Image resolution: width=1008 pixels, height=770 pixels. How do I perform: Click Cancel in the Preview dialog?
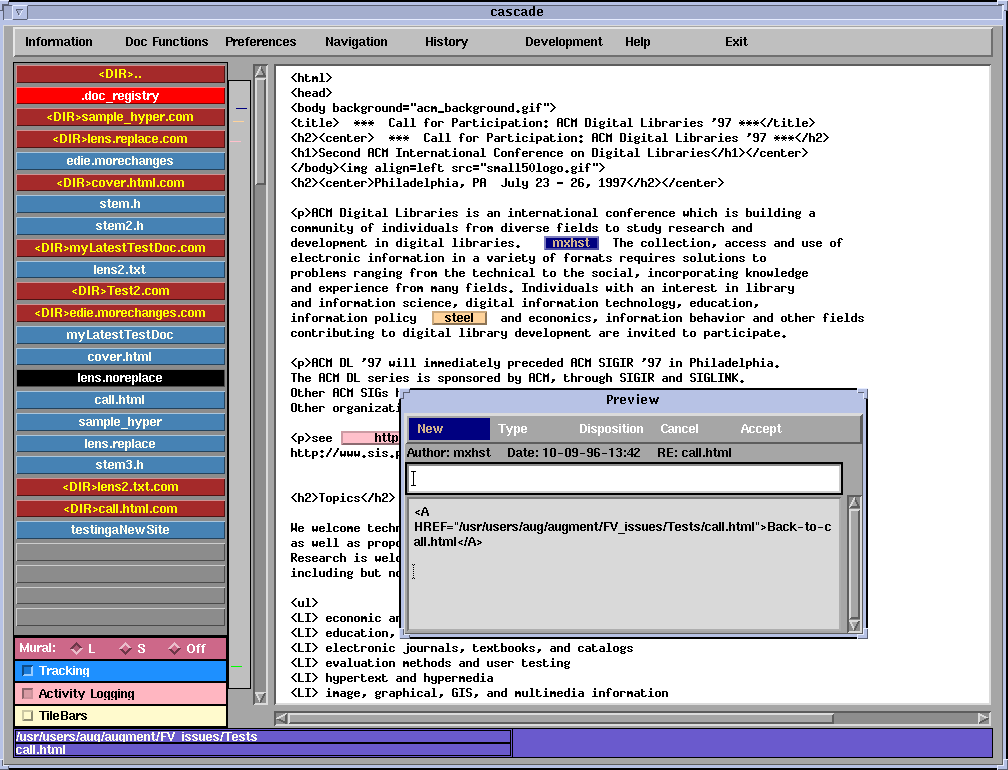tap(679, 429)
